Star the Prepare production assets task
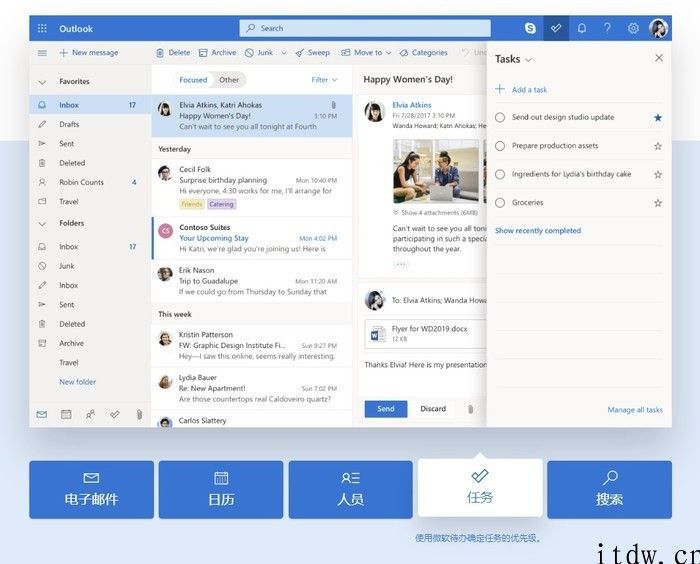The height and width of the screenshot is (564, 700). pyautogui.click(x=658, y=146)
